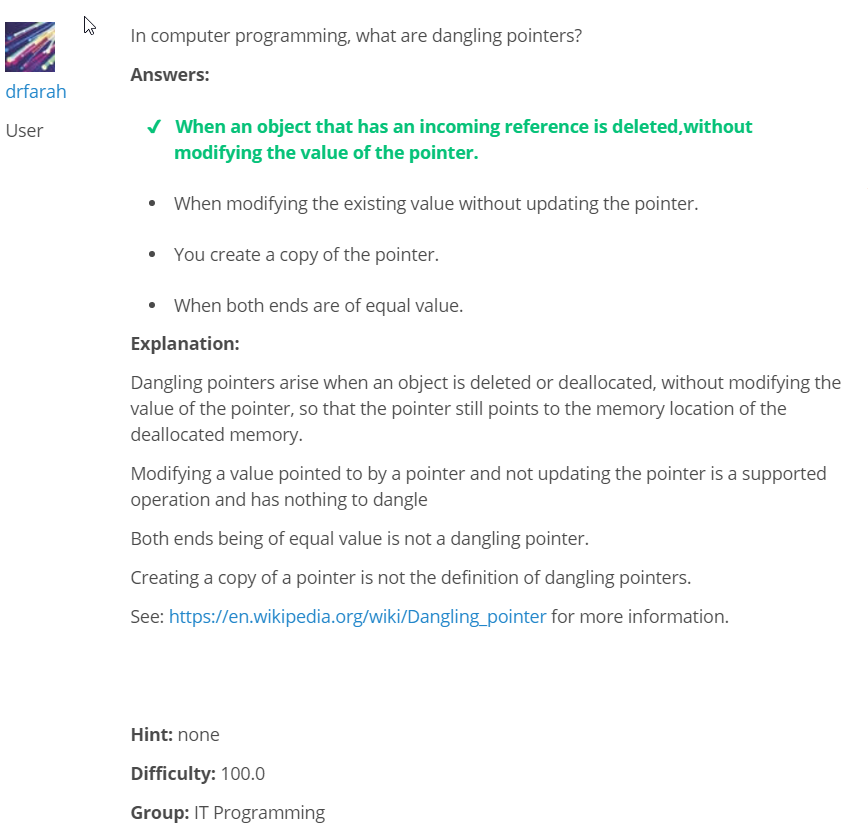
Task: Click the 'User' role label under drfarah
Action: [24, 131]
